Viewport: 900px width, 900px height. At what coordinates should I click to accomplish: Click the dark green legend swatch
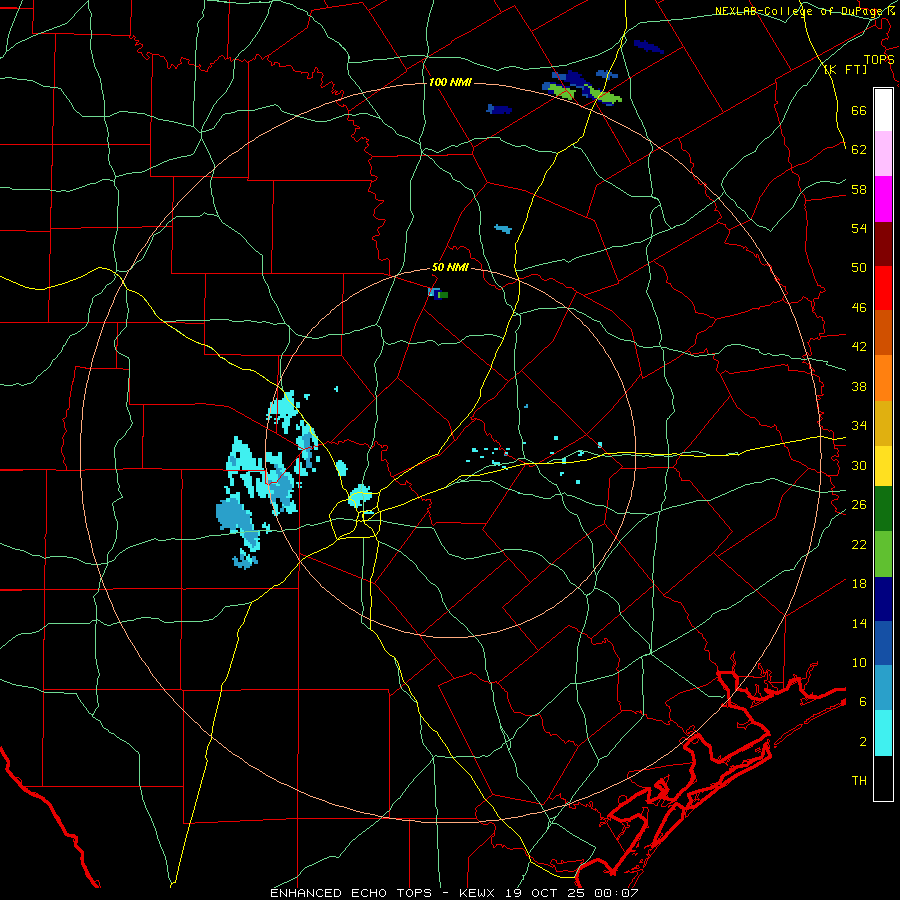tap(883, 509)
